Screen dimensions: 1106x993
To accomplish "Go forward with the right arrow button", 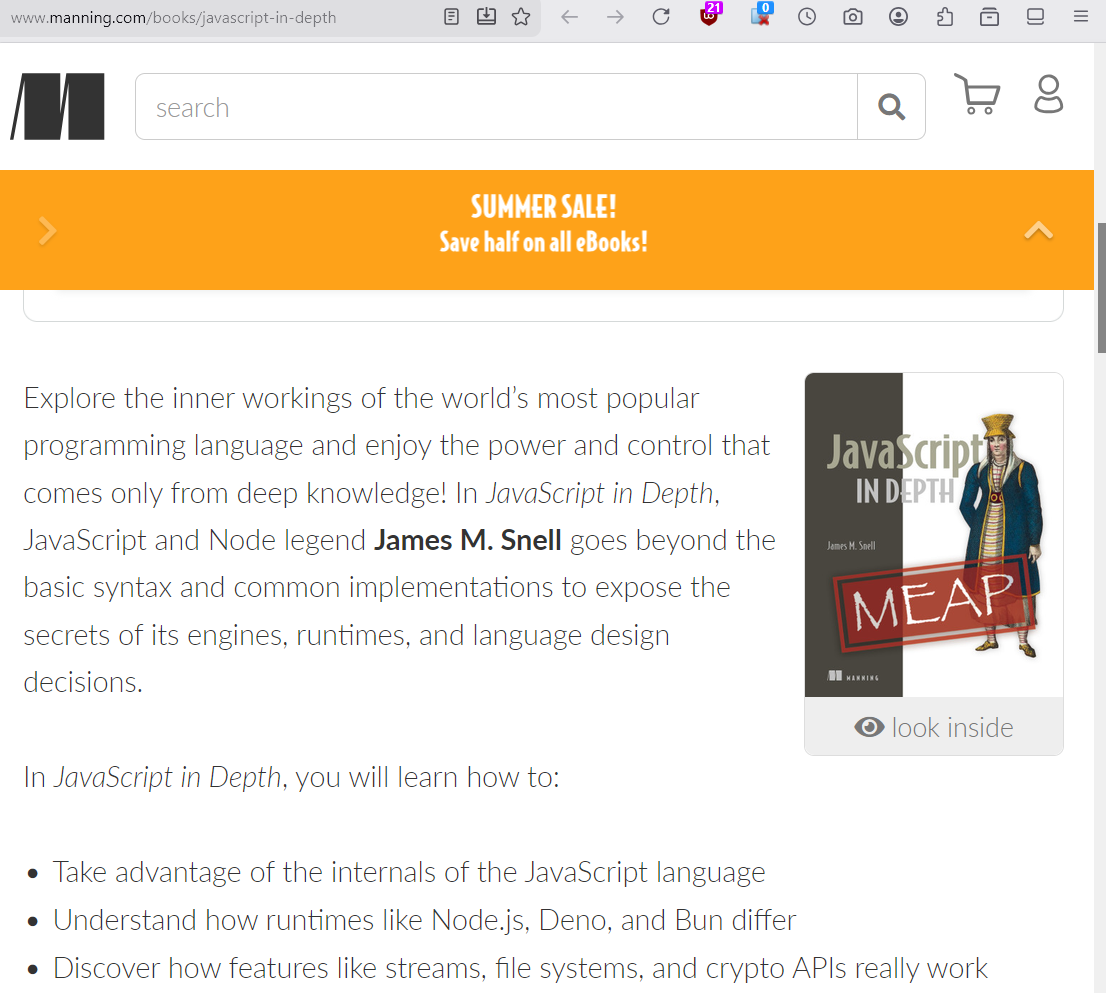I will coord(616,16).
